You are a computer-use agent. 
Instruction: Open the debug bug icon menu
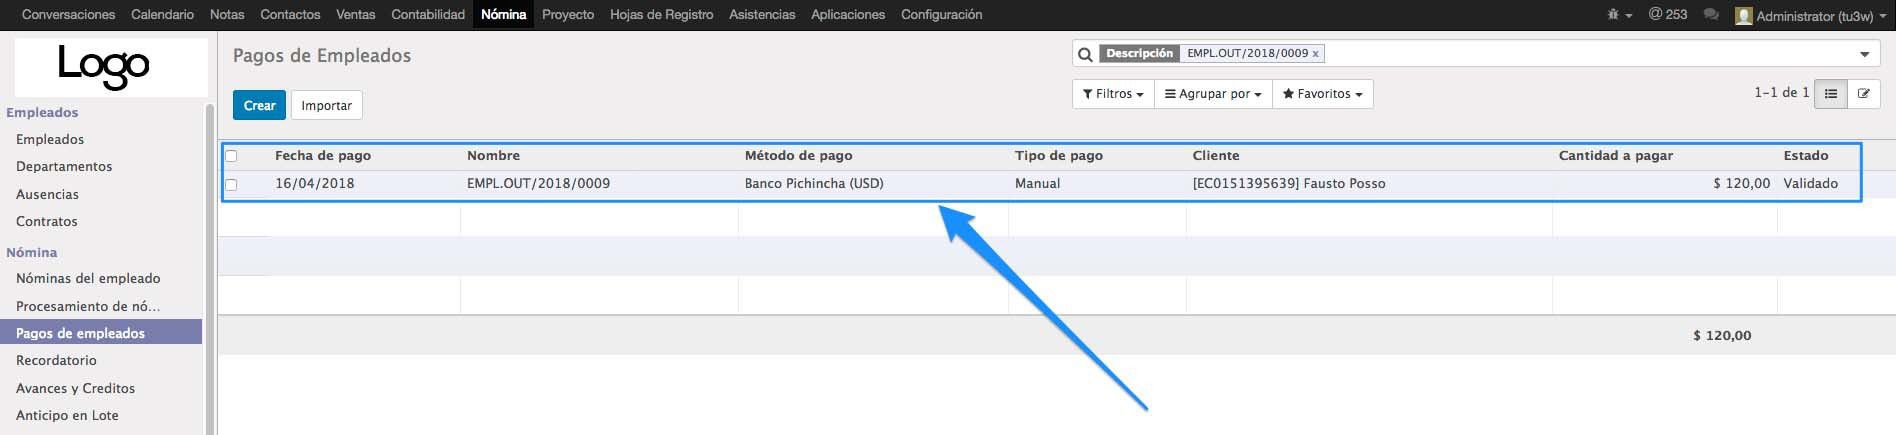coord(1619,15)
